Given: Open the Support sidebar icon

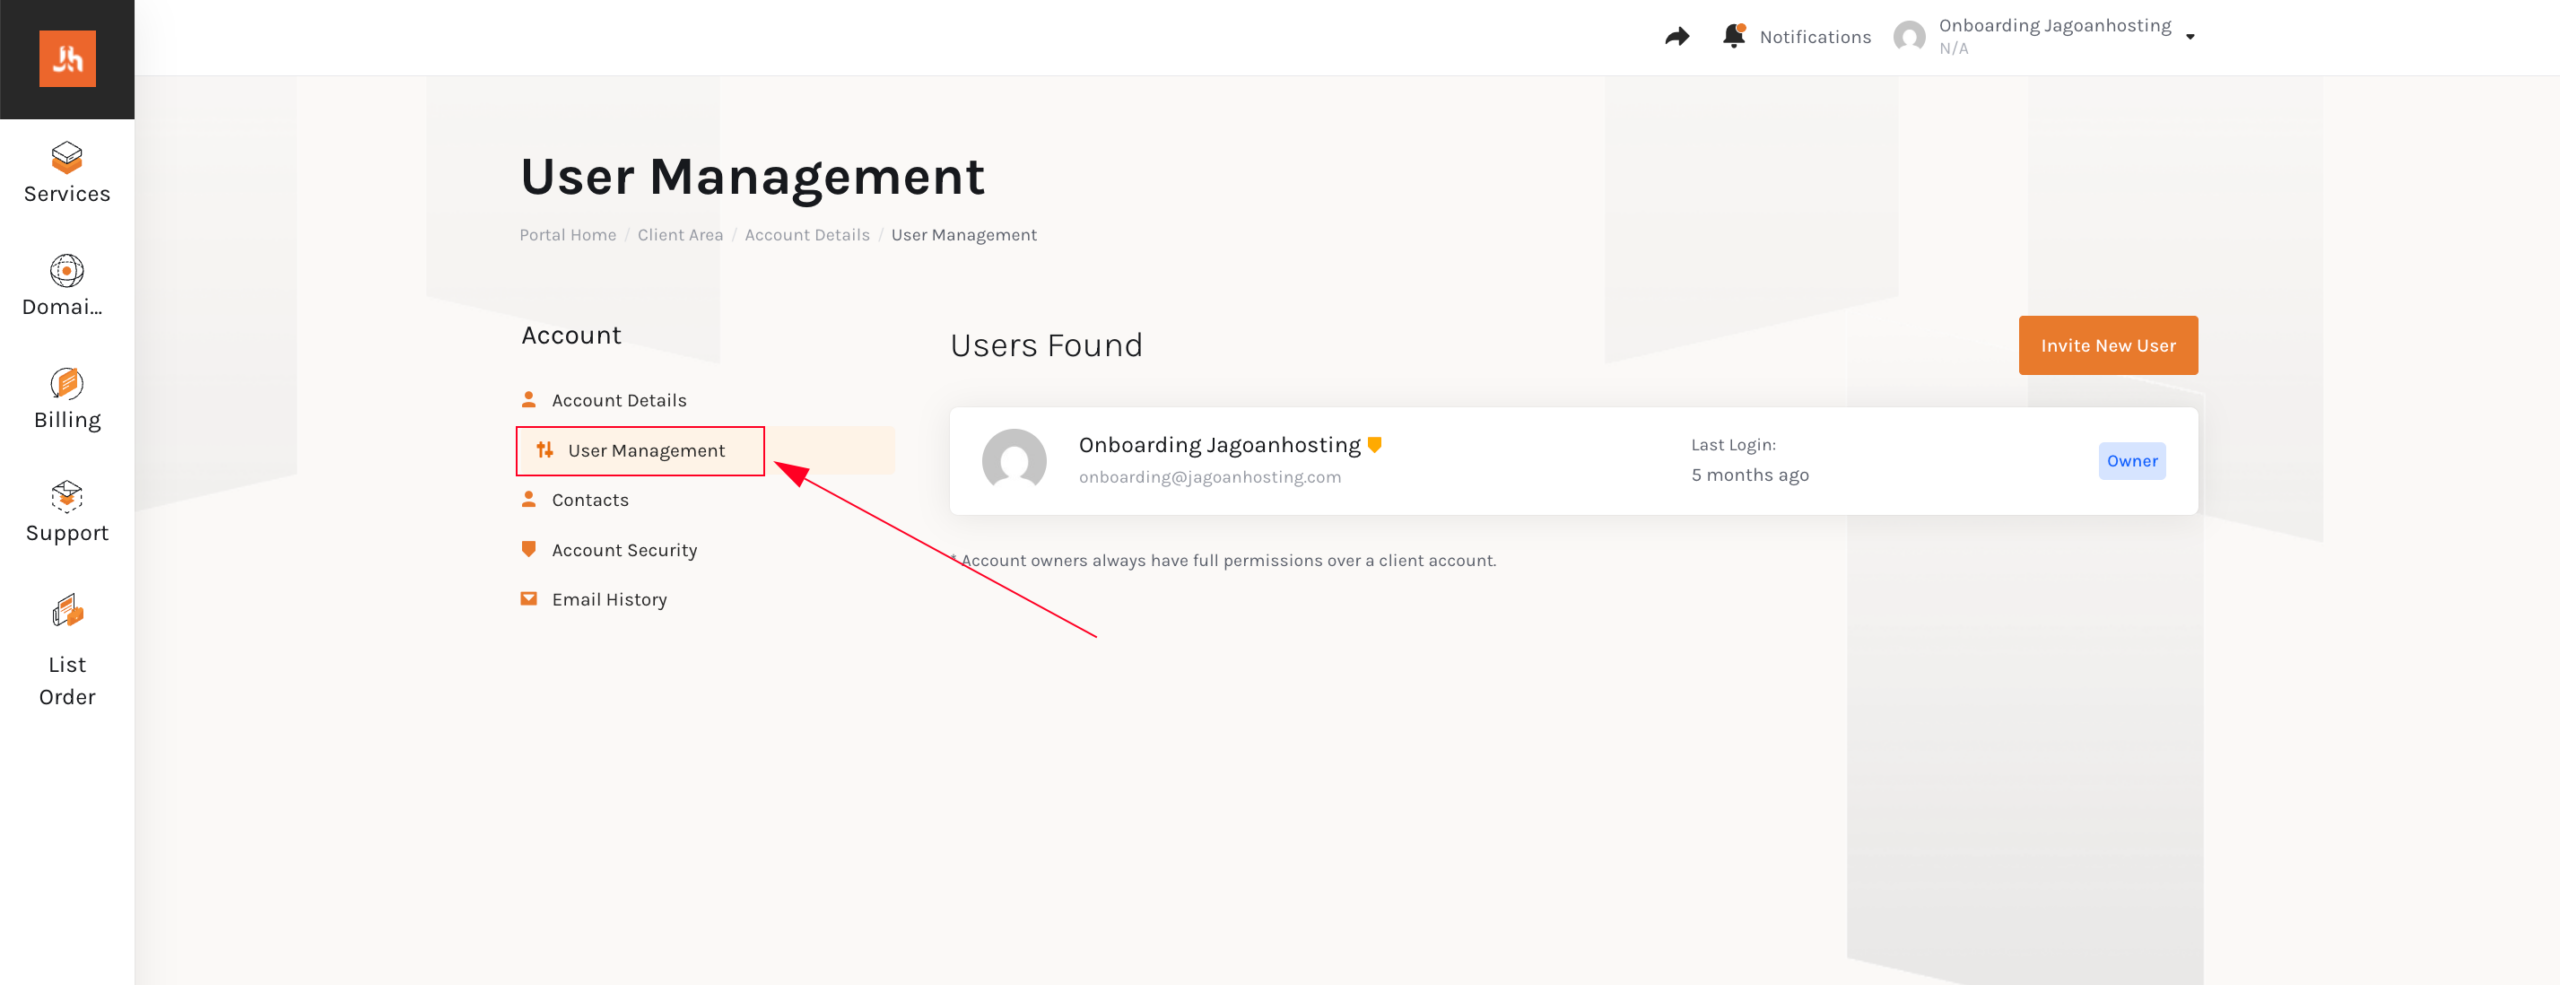Looking at the screenshot, I should (x=67, y=497).
